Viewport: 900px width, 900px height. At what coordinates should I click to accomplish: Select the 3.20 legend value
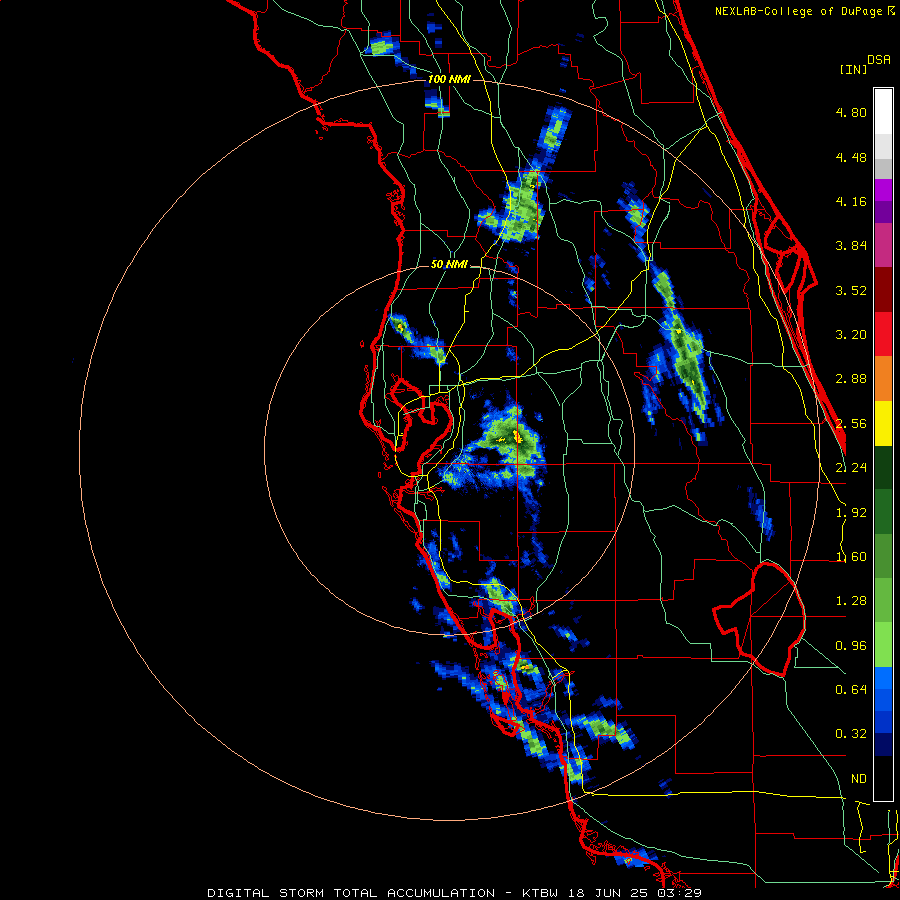pyautogui.click(x=851, y=335)
